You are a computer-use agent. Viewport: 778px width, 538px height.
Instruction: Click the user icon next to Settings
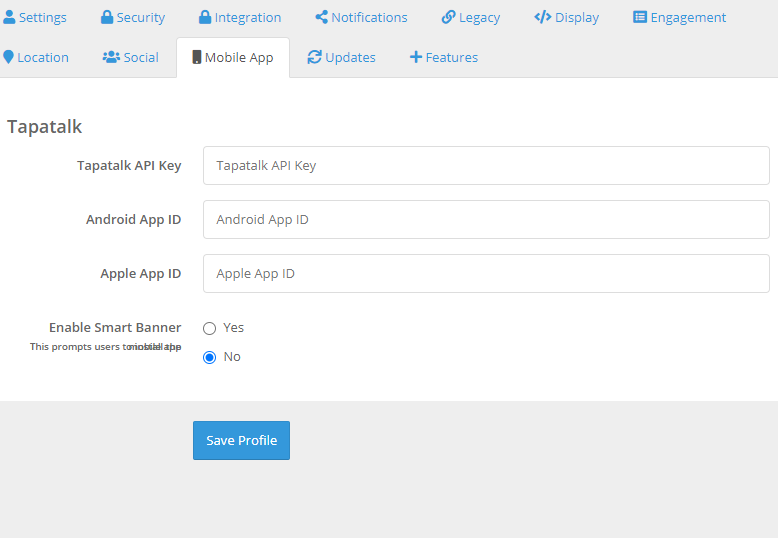[x=9, y=17]
